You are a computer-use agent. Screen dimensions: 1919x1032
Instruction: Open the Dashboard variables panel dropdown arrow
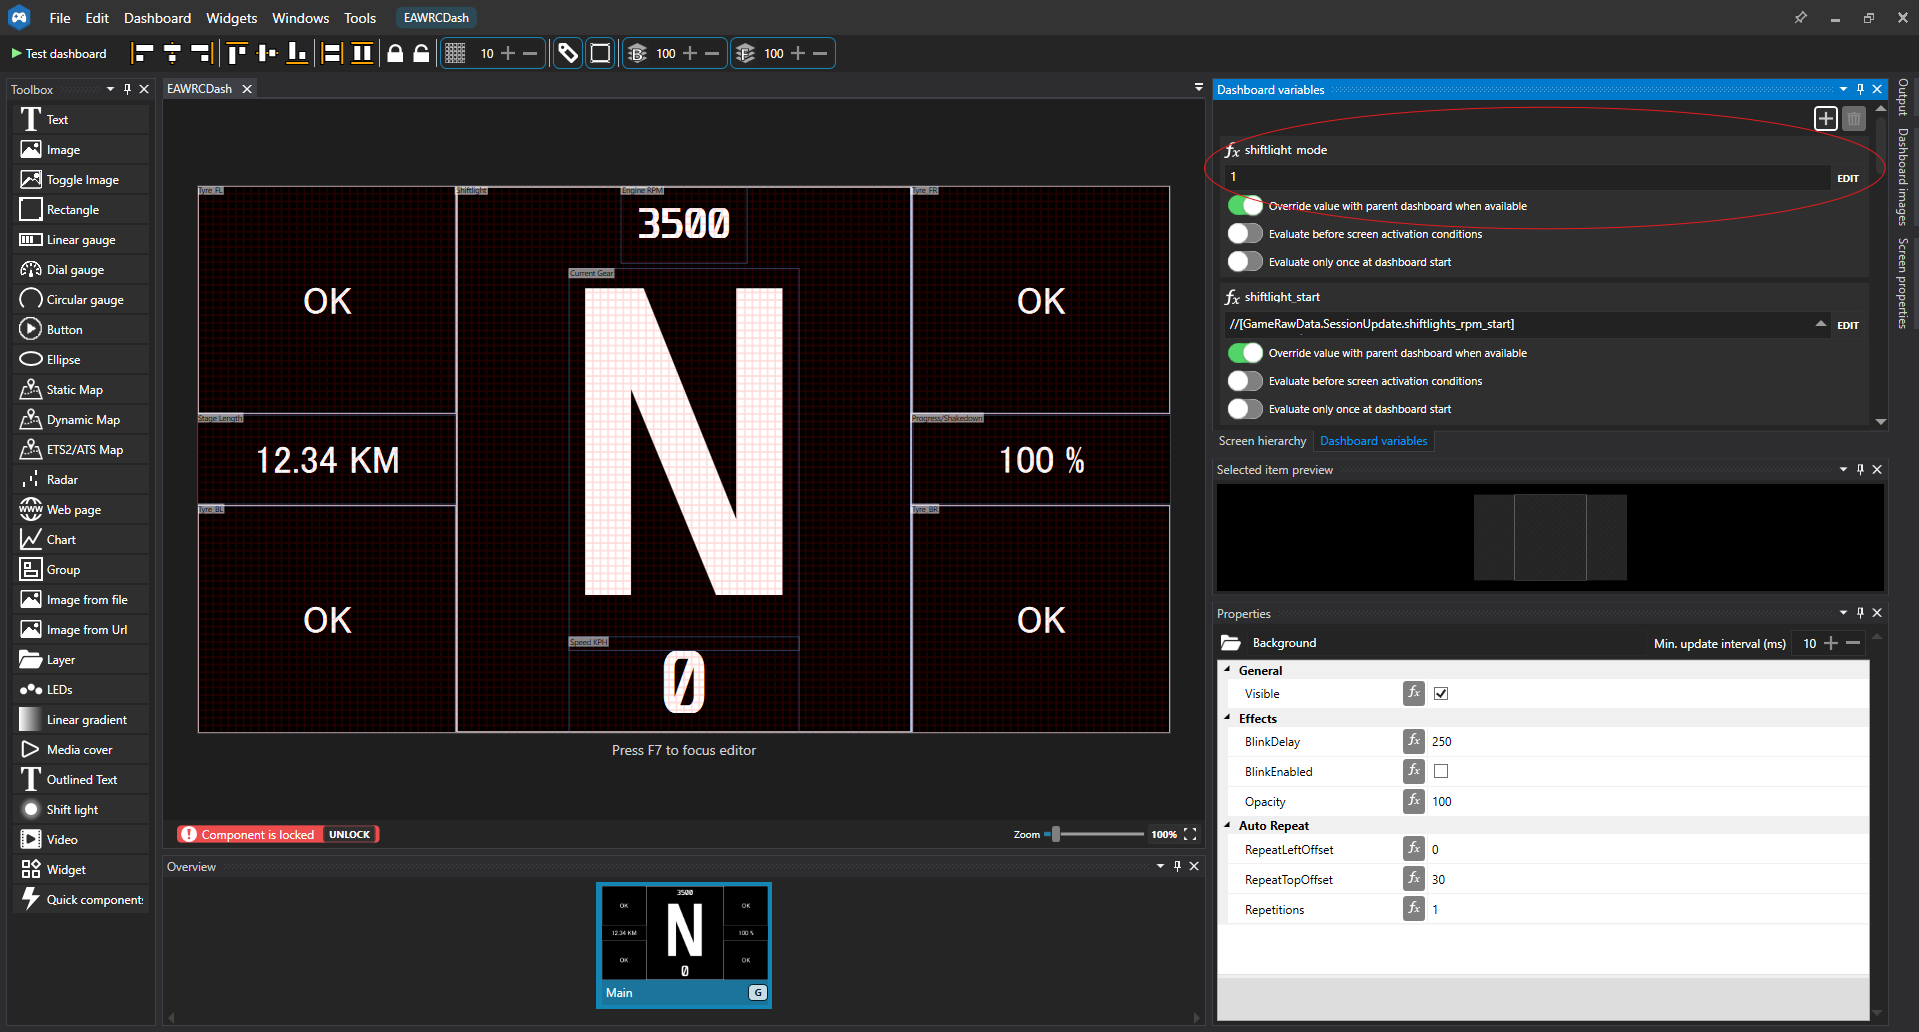[x=1843, y=89]
